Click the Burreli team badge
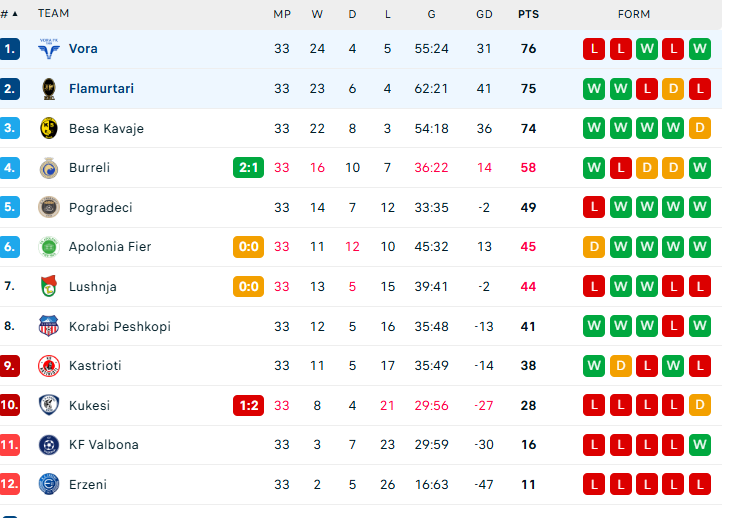Viewport: 735px width, 518px height. (48, 167)
